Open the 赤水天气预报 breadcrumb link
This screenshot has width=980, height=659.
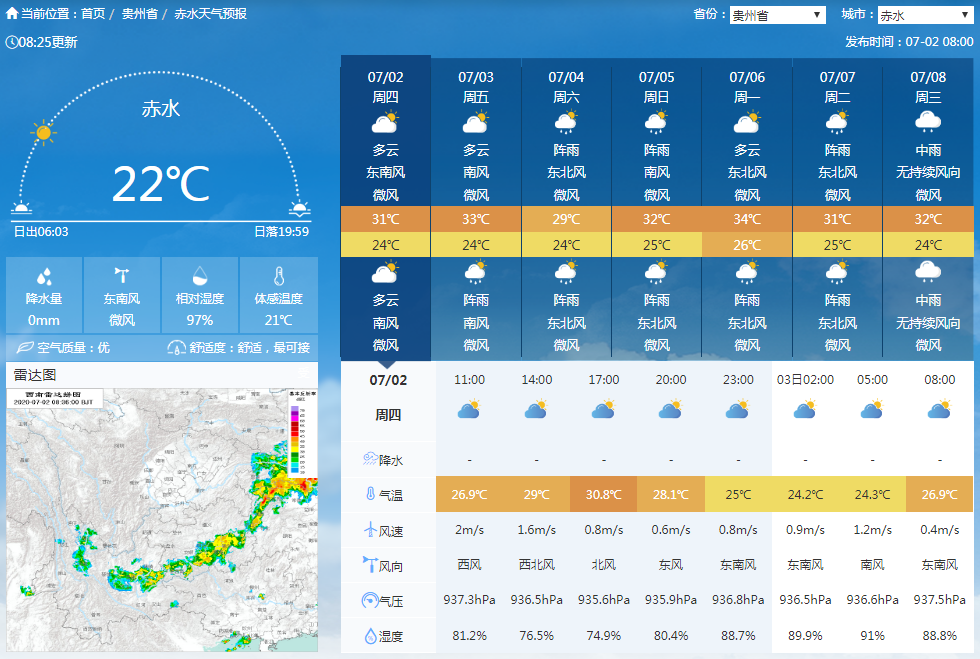210,14
